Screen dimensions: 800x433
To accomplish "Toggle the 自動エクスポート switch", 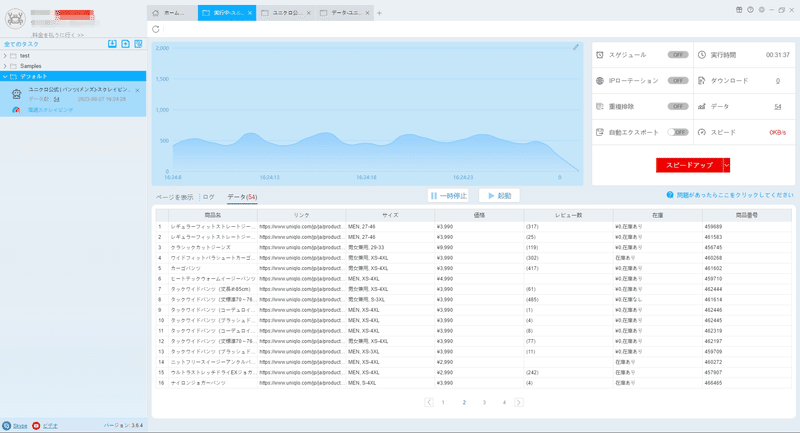I will click(x=678, y=132).
